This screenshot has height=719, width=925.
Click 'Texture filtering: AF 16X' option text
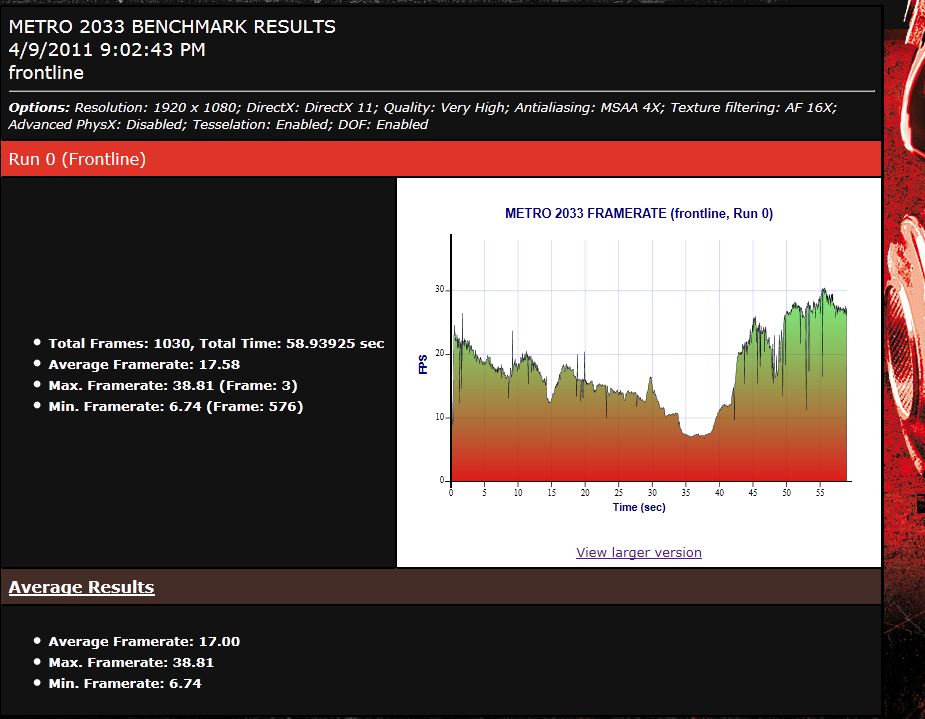click(x=752, y=107)
